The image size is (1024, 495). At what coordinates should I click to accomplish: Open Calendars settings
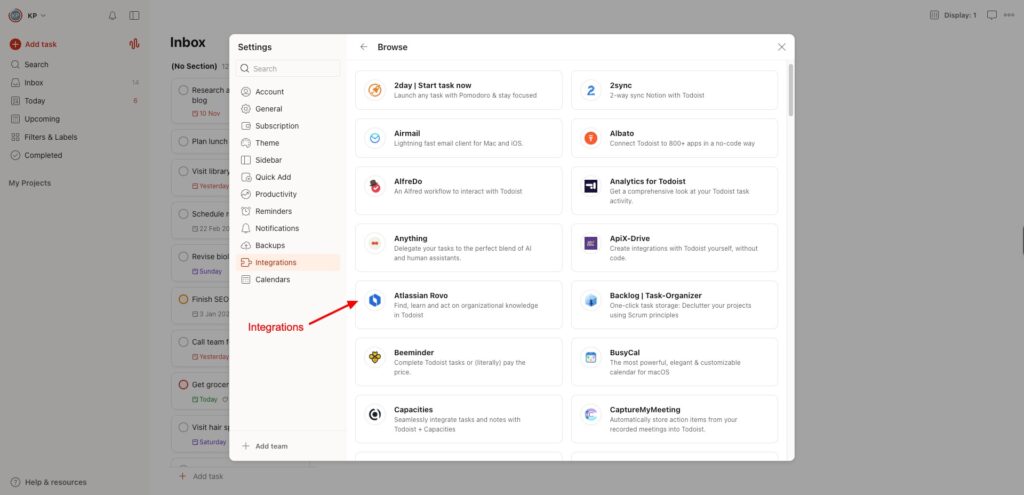(288, 279)
